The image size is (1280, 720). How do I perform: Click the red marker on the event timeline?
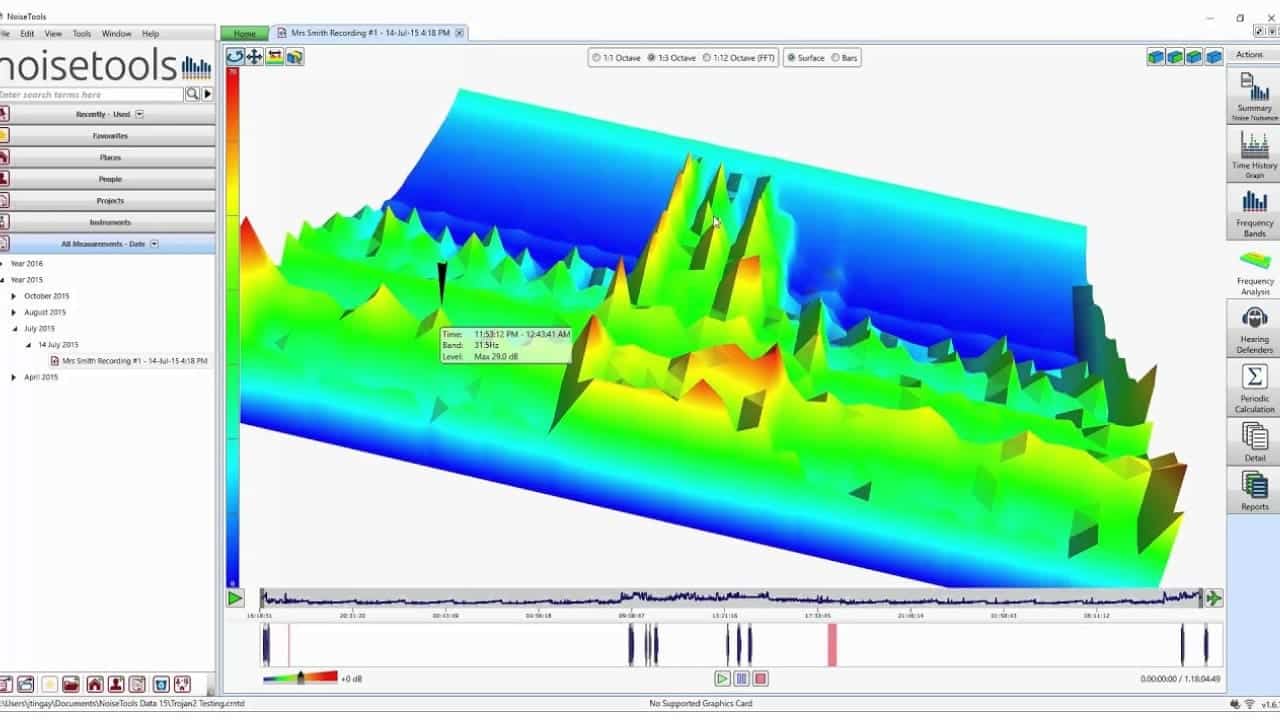[832, 645]
